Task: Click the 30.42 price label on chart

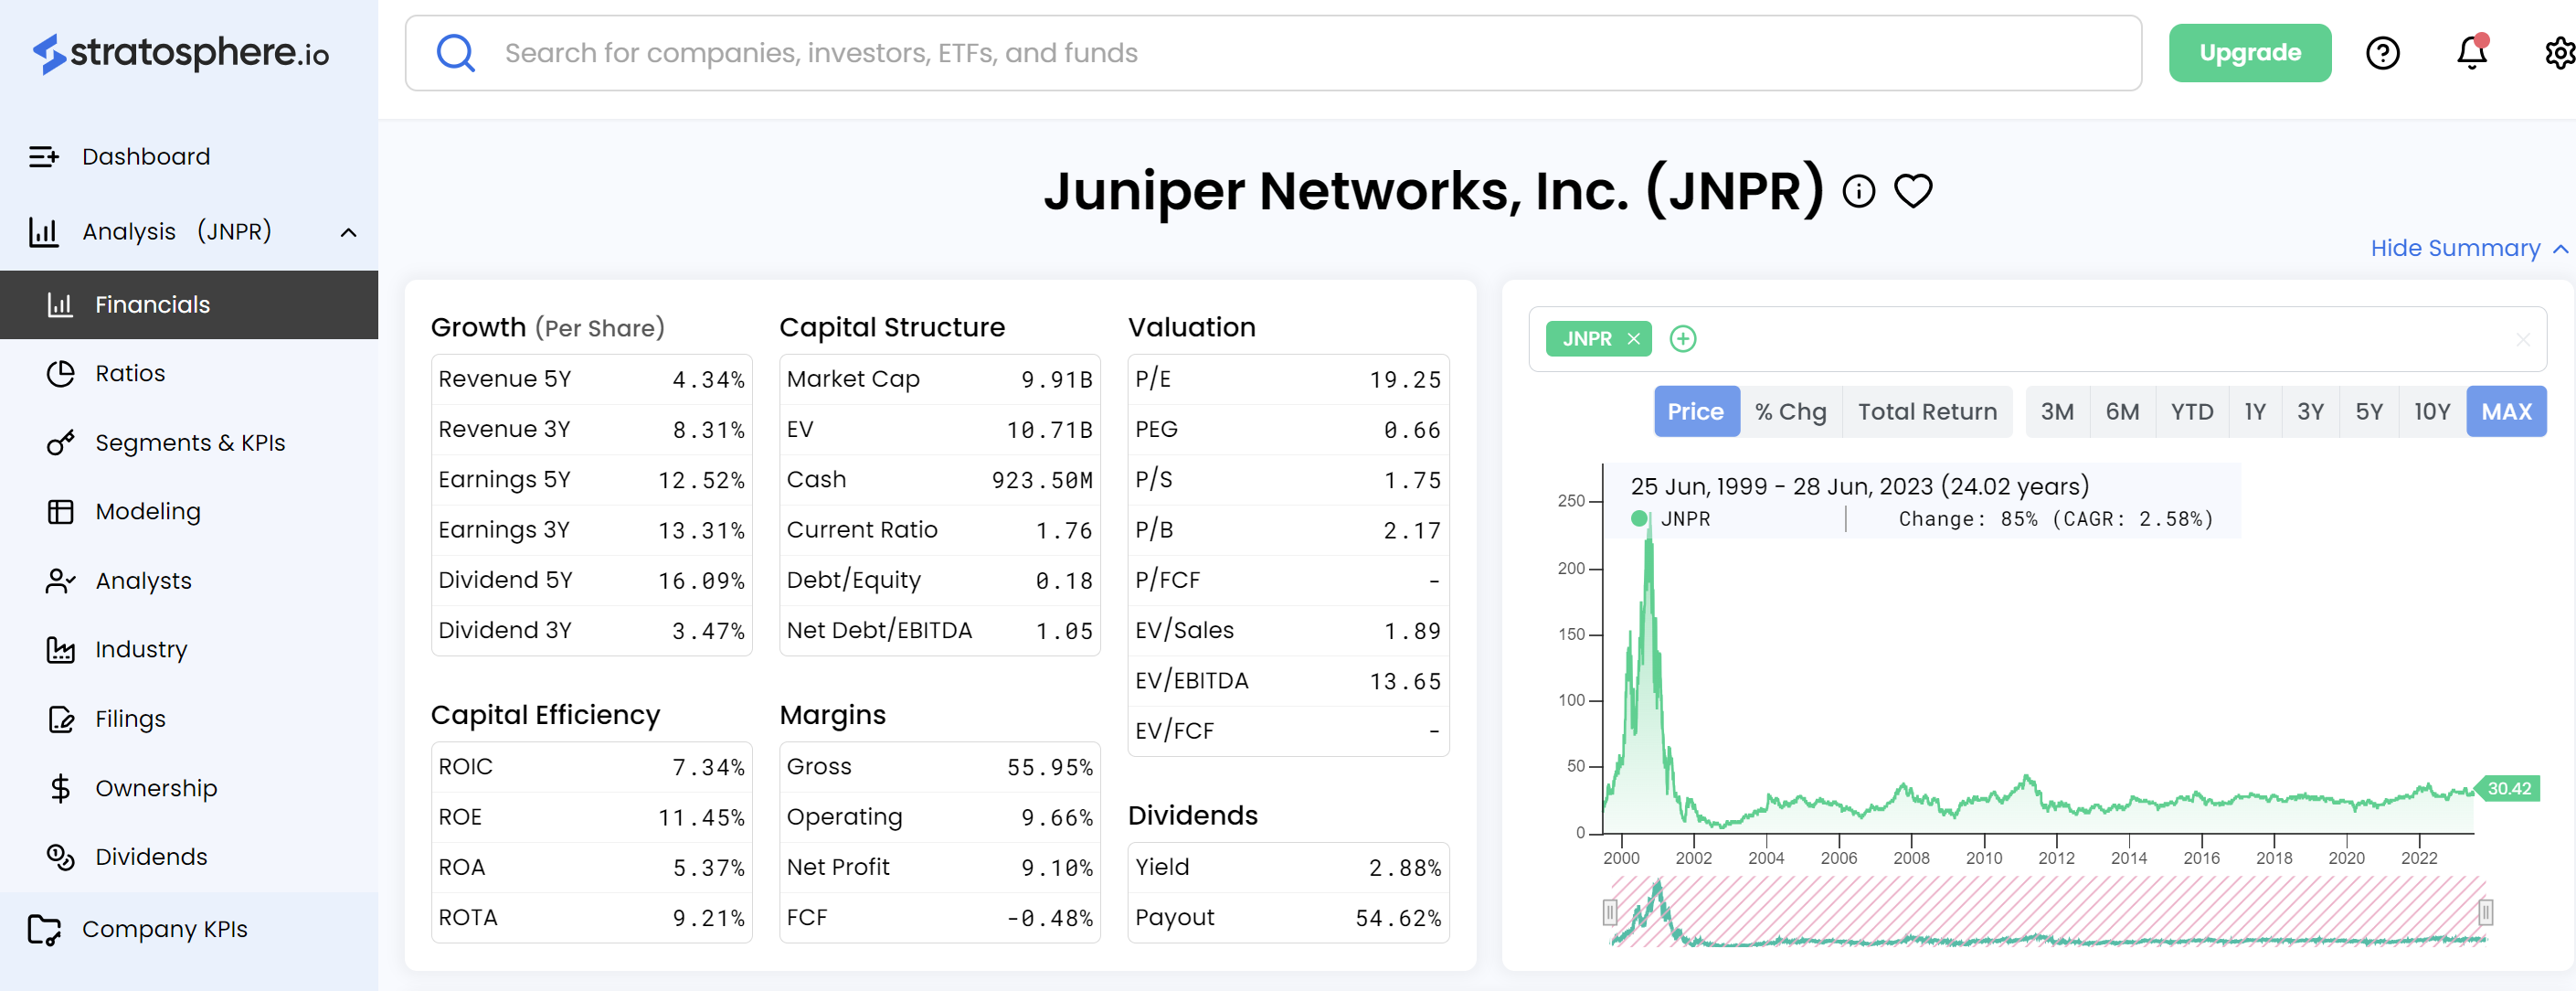Action: click(x=2507, y=788)
